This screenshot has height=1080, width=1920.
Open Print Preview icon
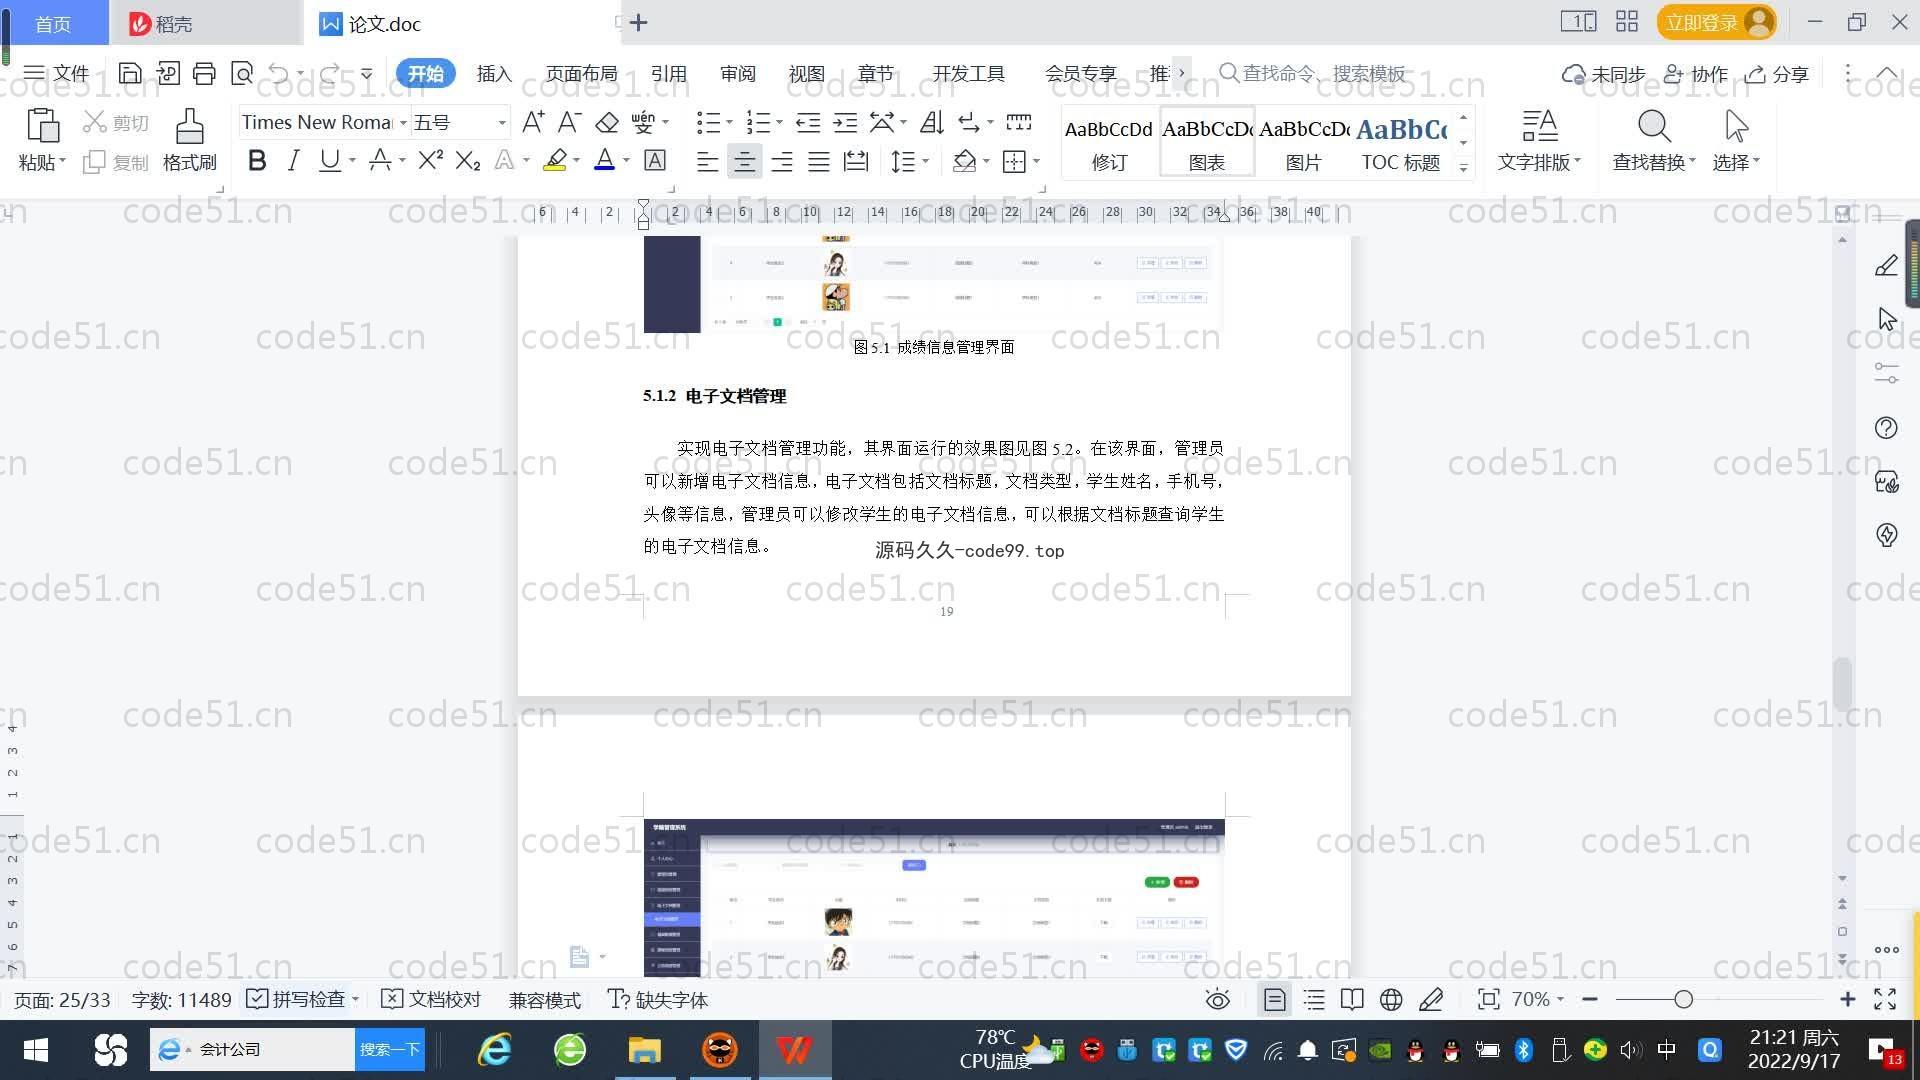click(x=242, y=73)
